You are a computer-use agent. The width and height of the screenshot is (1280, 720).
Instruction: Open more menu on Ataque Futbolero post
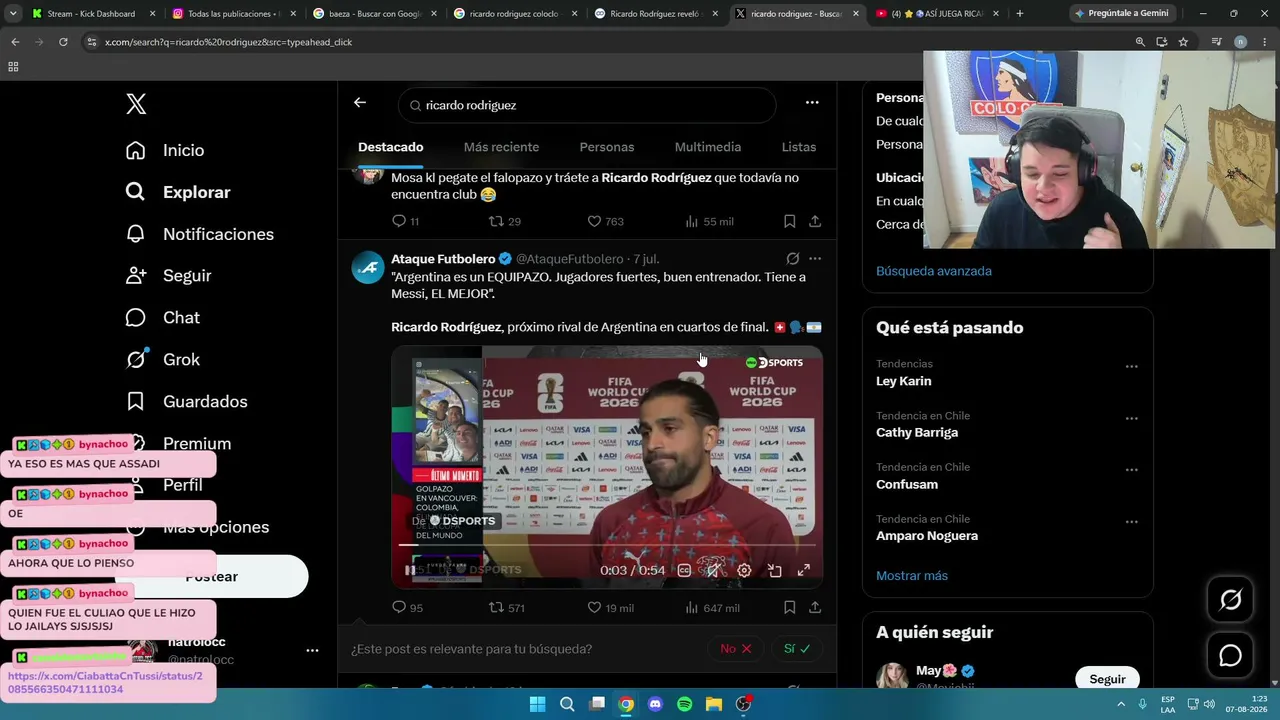tap(815, 258)
